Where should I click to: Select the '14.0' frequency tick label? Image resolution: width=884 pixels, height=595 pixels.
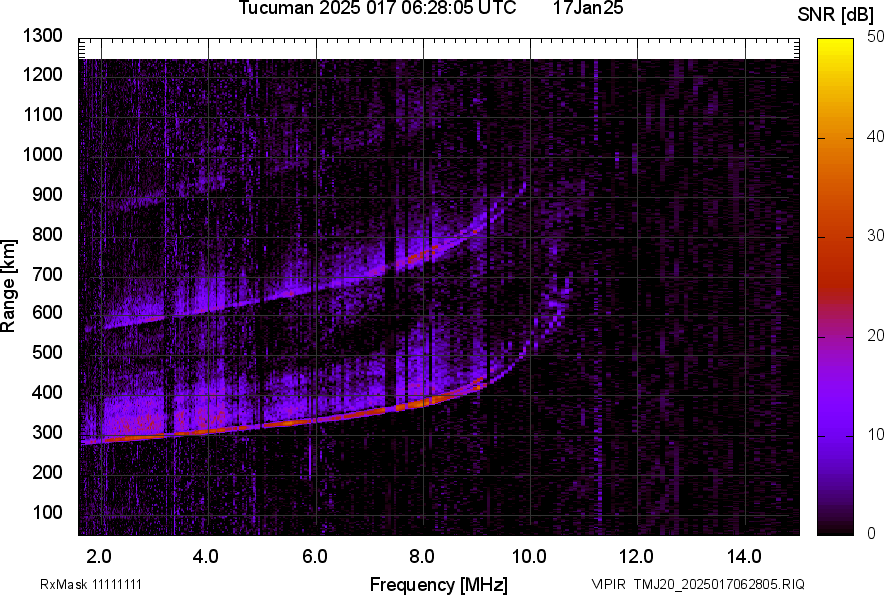point(744,556)
